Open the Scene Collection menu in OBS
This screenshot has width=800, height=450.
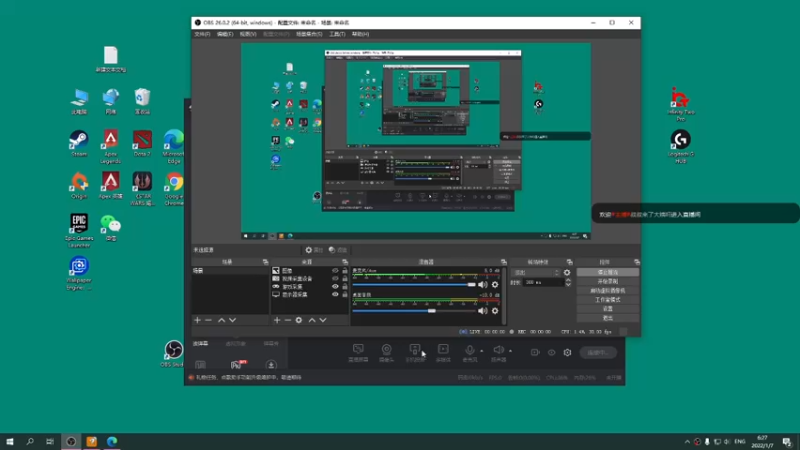click(309, 34)
